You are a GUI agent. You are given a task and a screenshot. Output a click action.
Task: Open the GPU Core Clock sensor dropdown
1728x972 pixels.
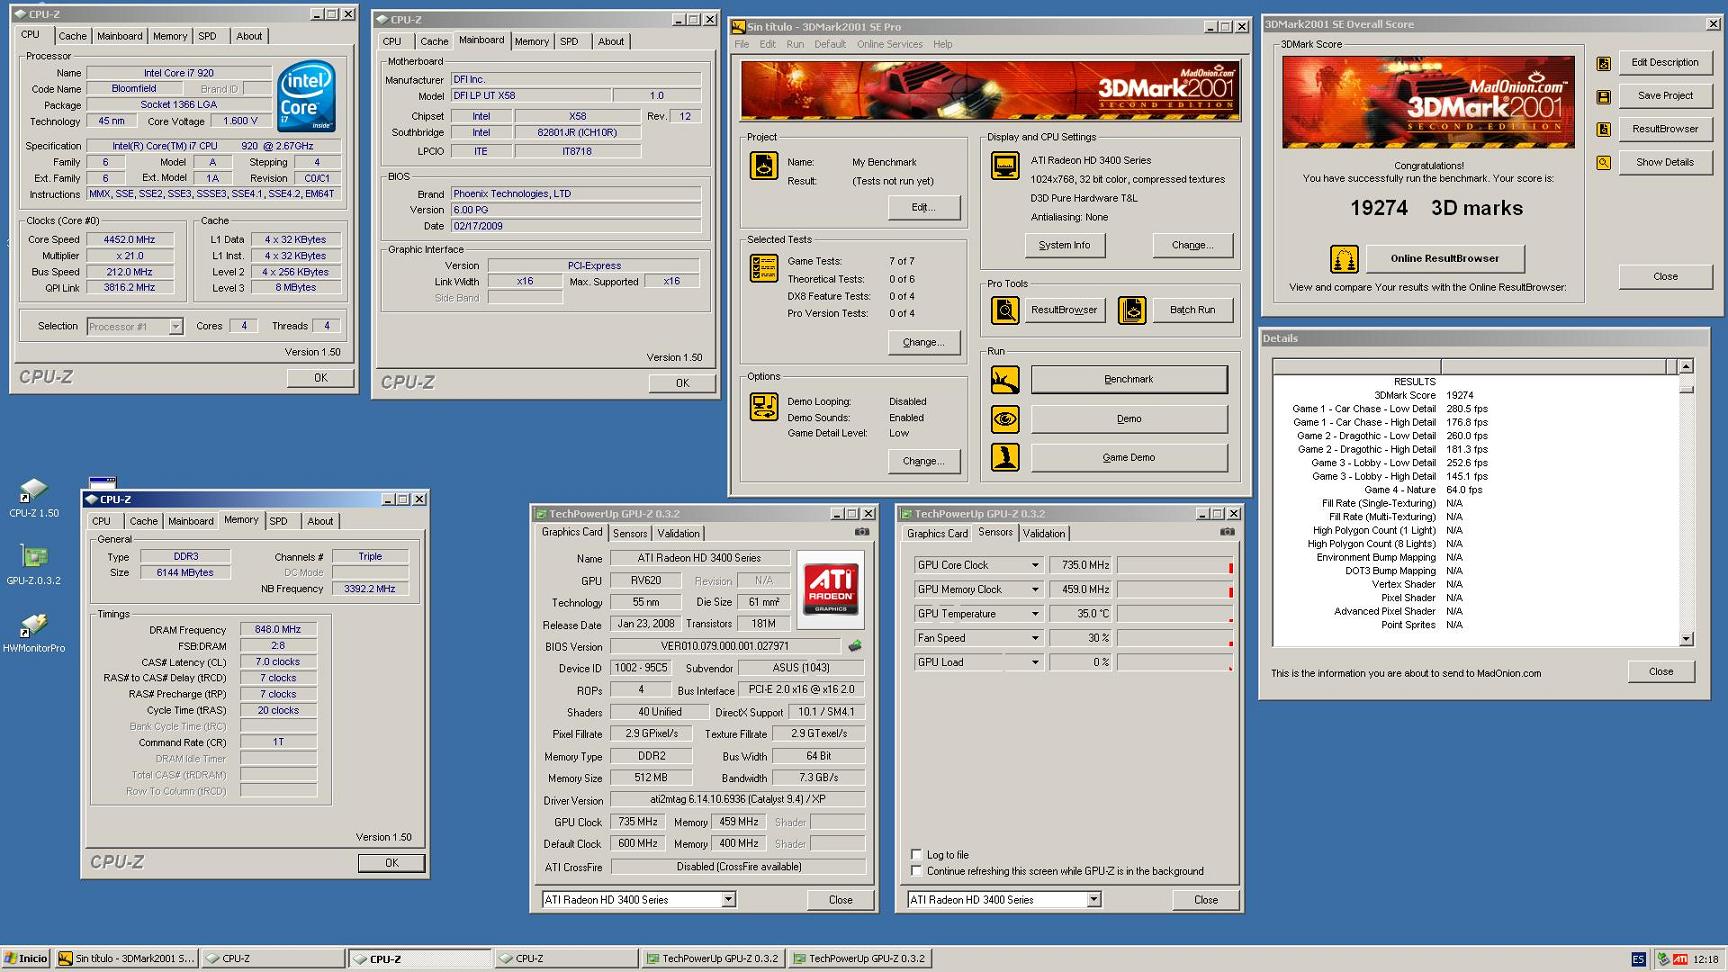point(1035,565)
